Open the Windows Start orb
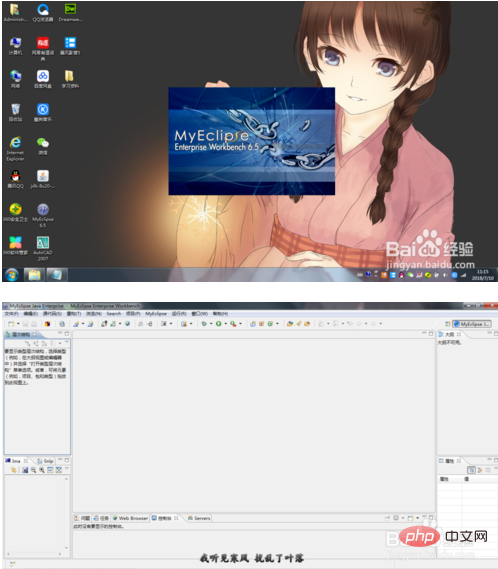The image size is (498, 569). (x=12, y=275)
